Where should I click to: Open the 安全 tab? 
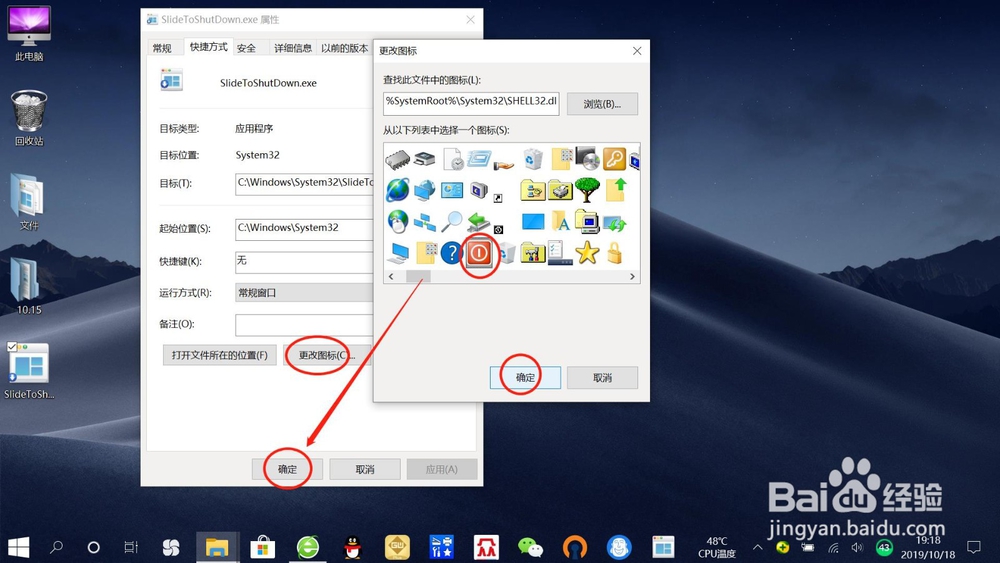tap(246, 48)
